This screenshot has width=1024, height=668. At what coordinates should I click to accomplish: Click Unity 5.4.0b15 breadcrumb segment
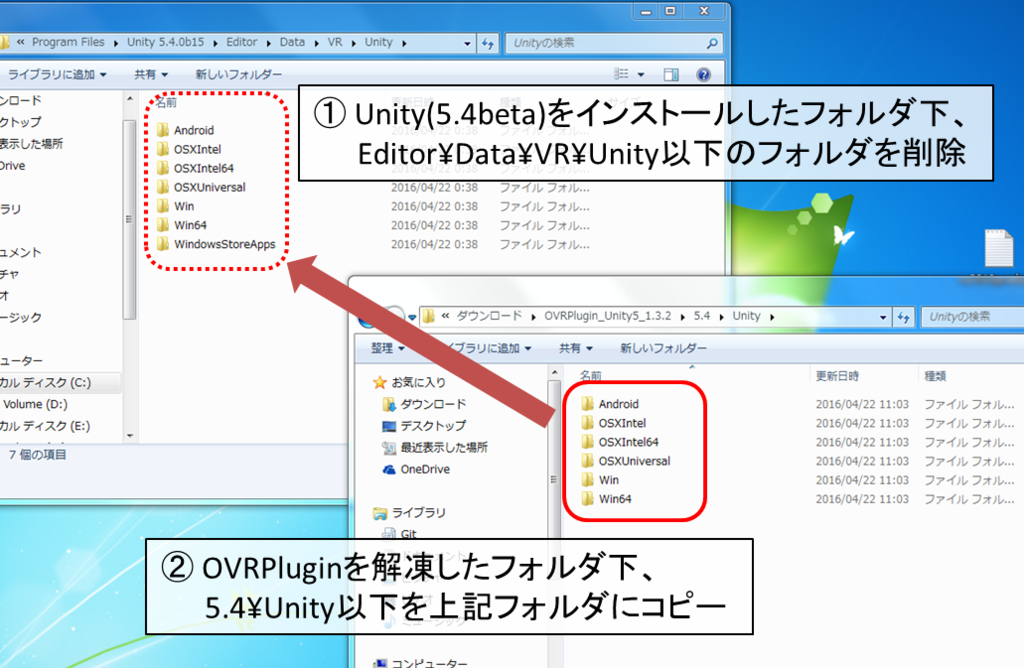[x=165, y=42]
